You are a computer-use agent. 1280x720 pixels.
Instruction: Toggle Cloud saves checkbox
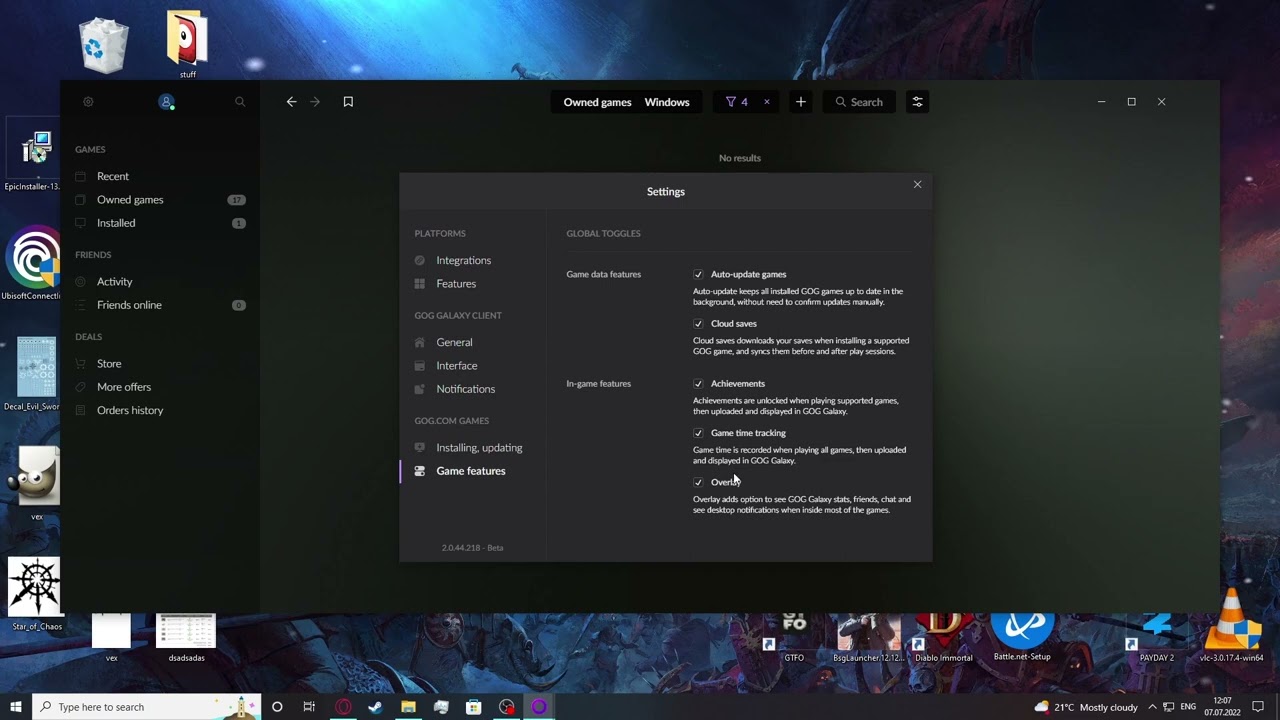(x=698, y=324)
